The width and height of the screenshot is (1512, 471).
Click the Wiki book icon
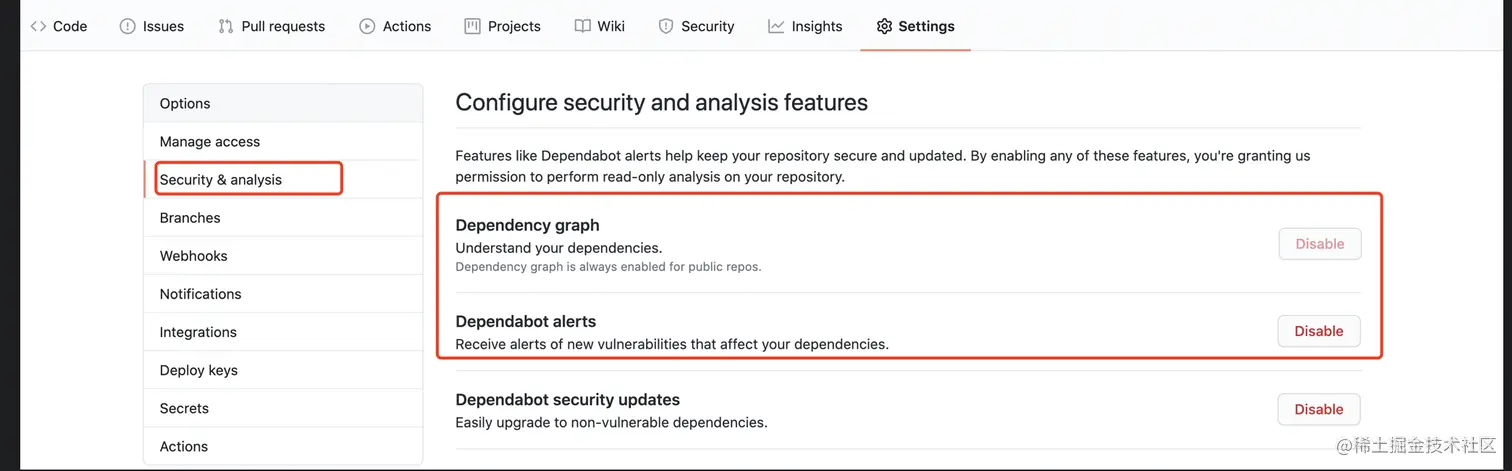[x=582, y=26]
